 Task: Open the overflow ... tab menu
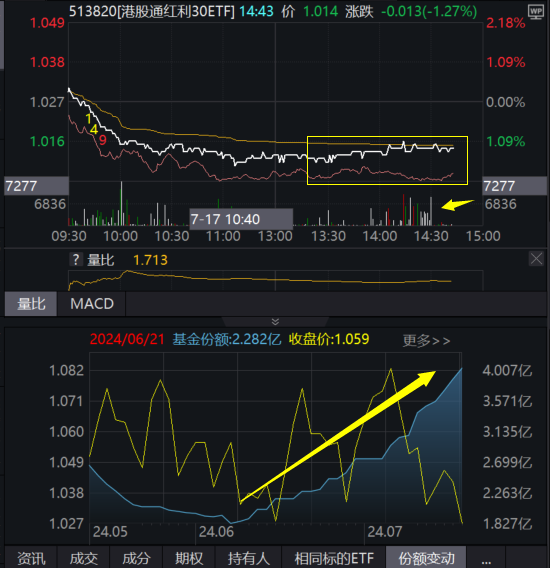coord(486,559)
